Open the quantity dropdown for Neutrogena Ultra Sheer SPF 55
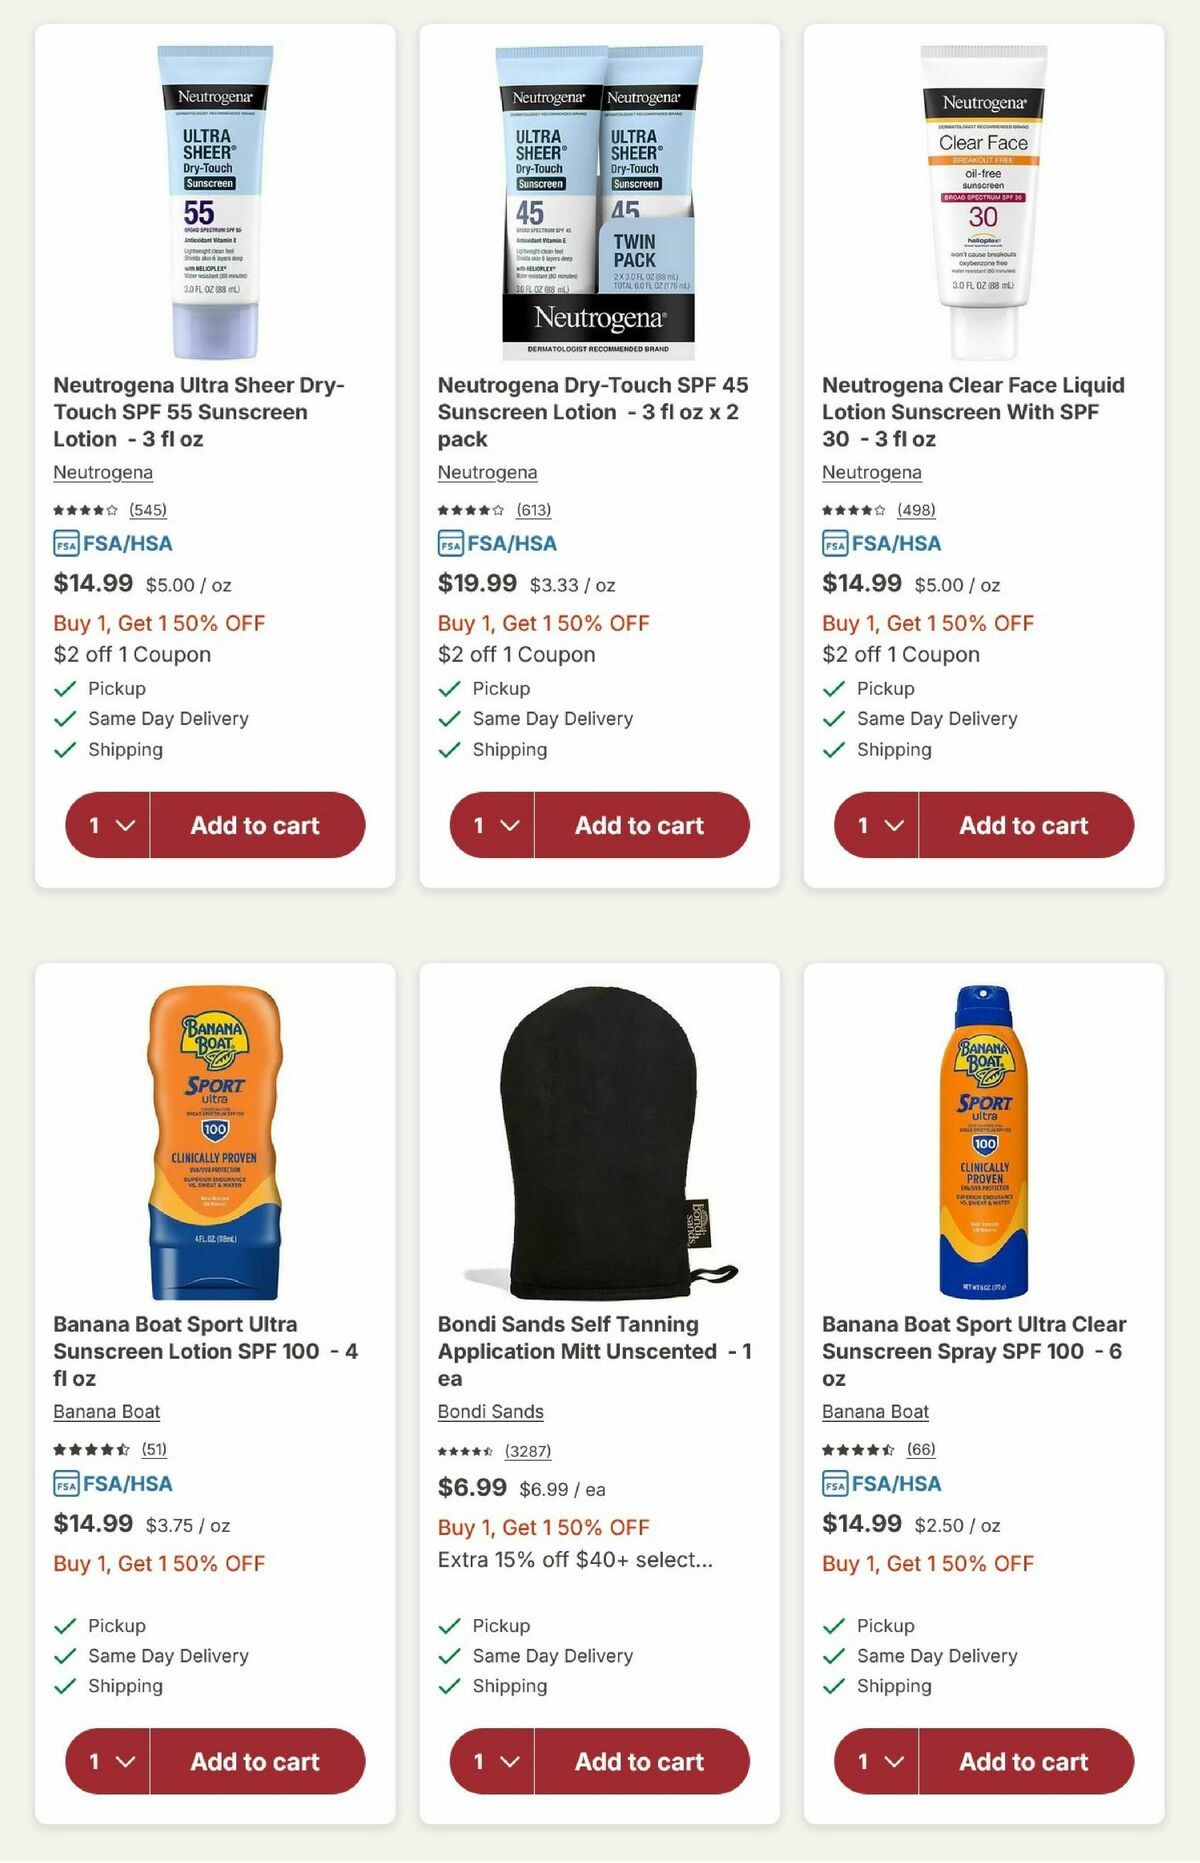Image resolution: width=1200 pixels, height=1863 pixels. [108, 825]
